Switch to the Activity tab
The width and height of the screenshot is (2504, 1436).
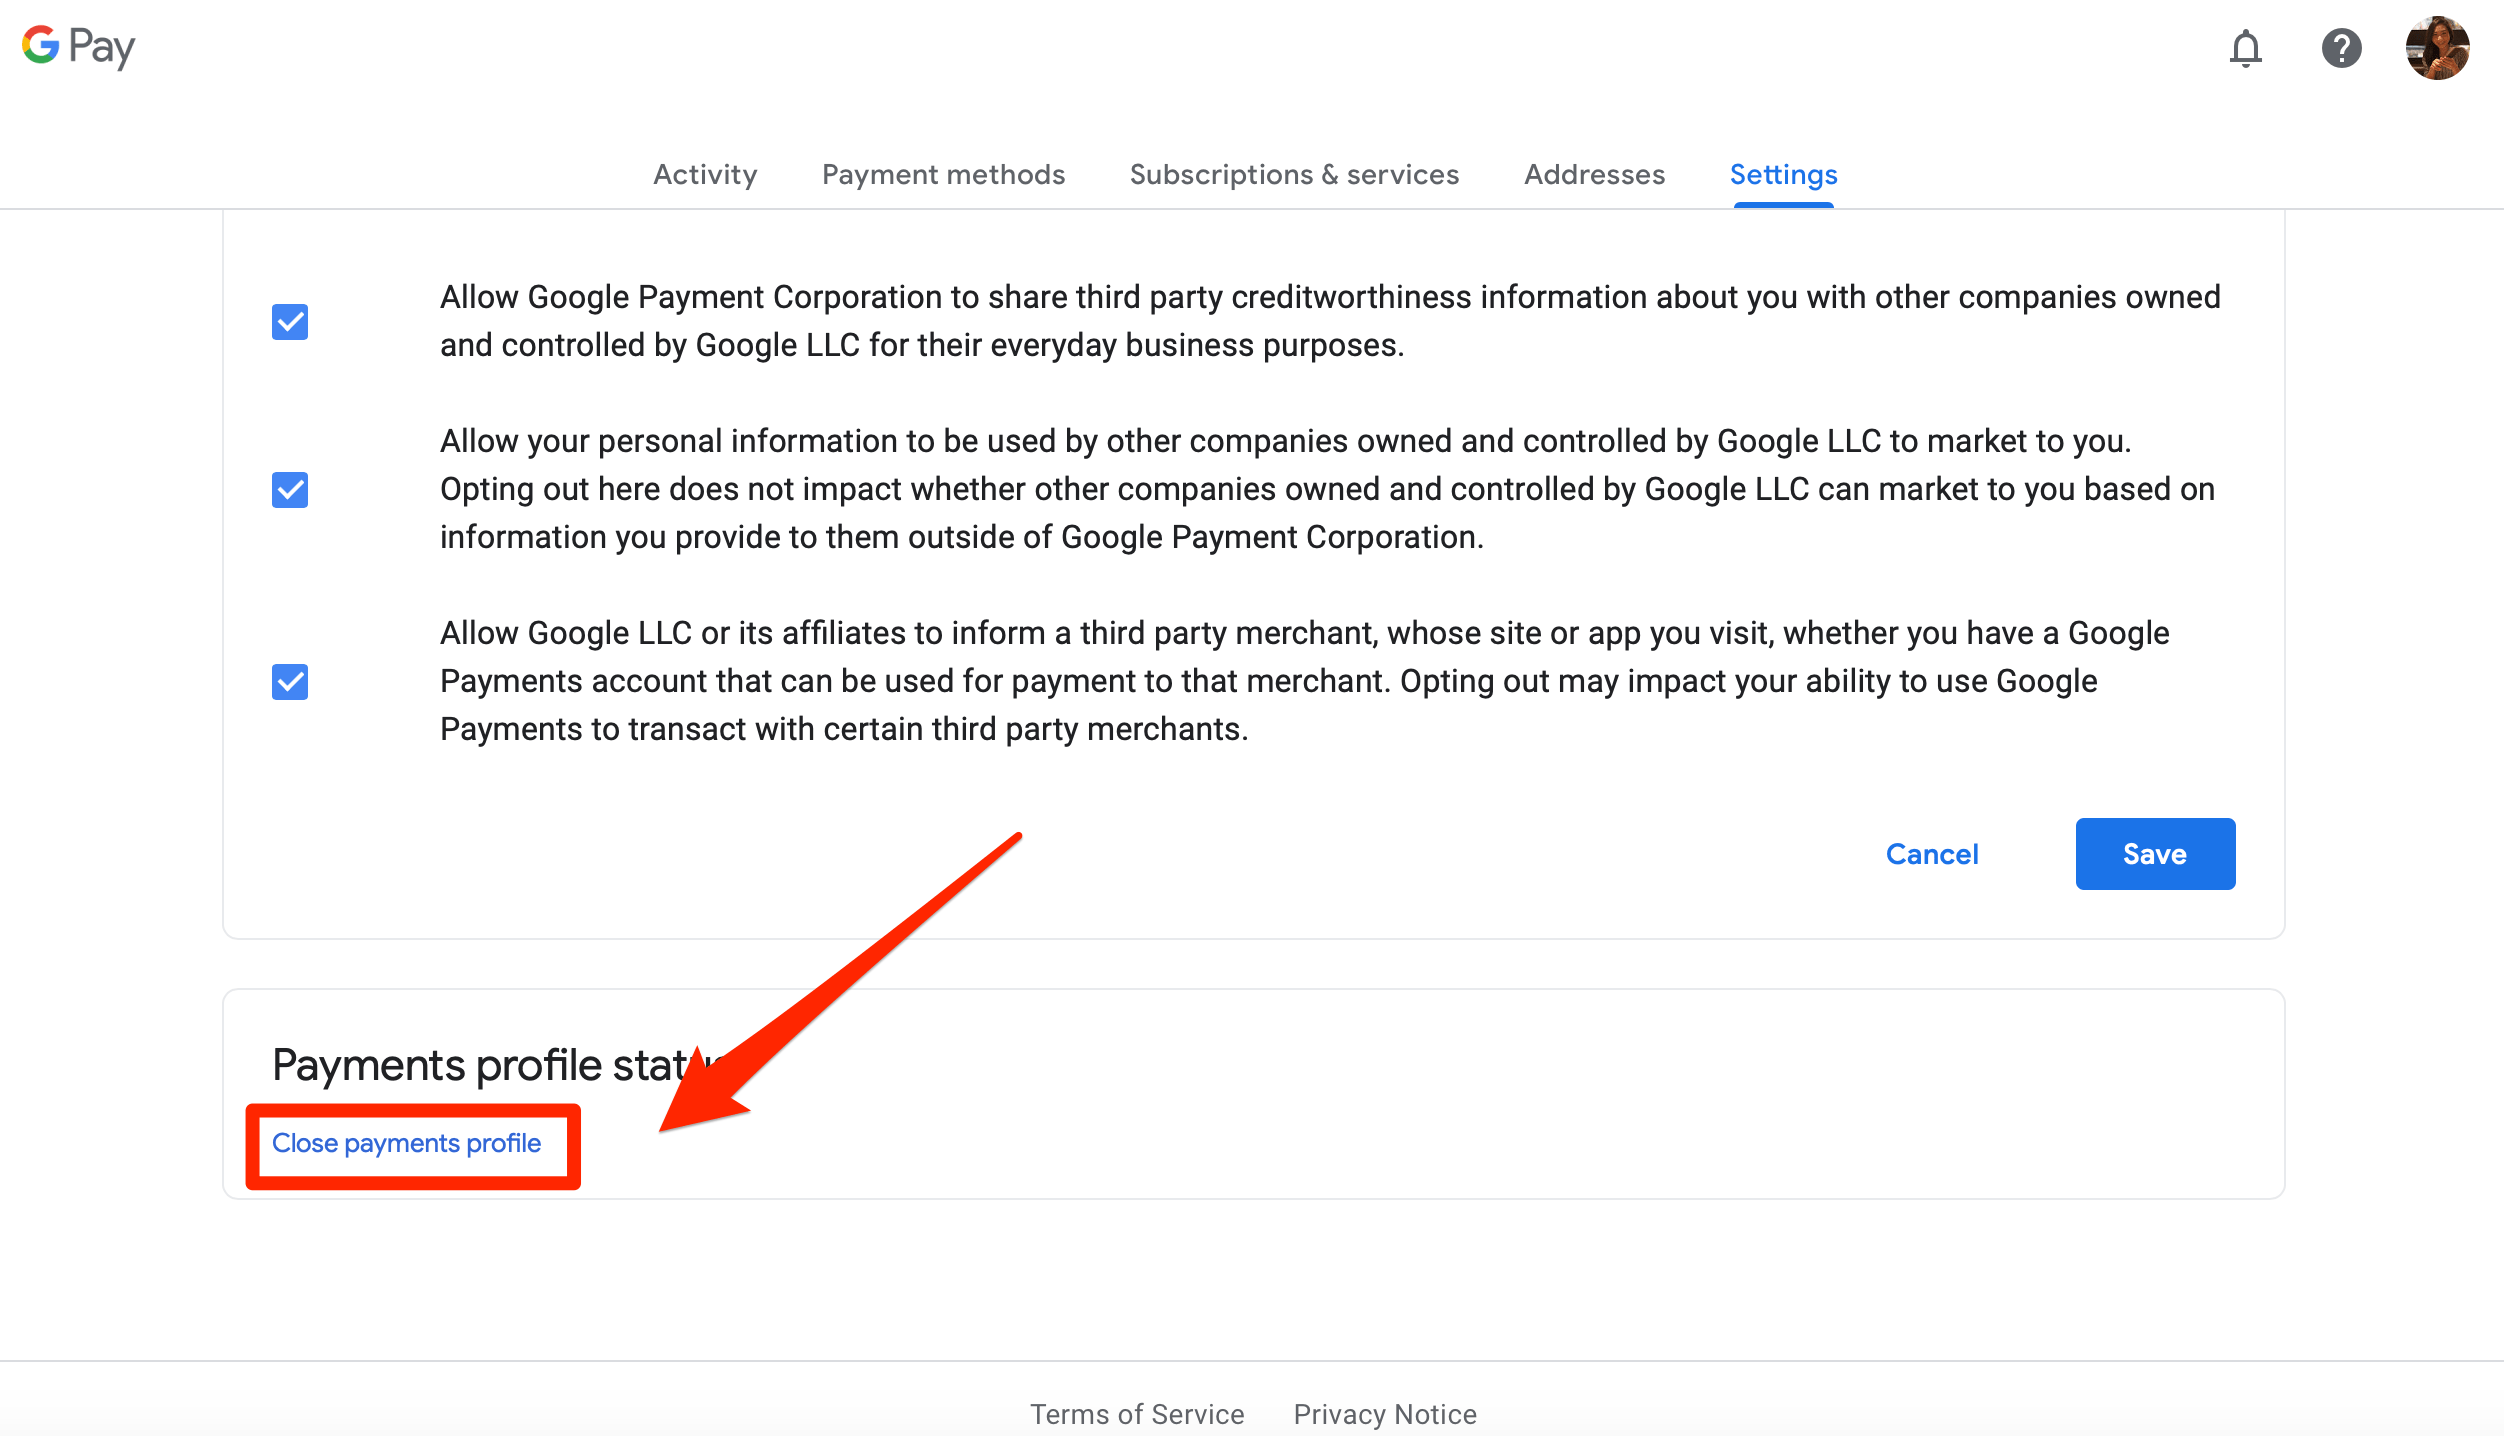(x=705, y=174)
